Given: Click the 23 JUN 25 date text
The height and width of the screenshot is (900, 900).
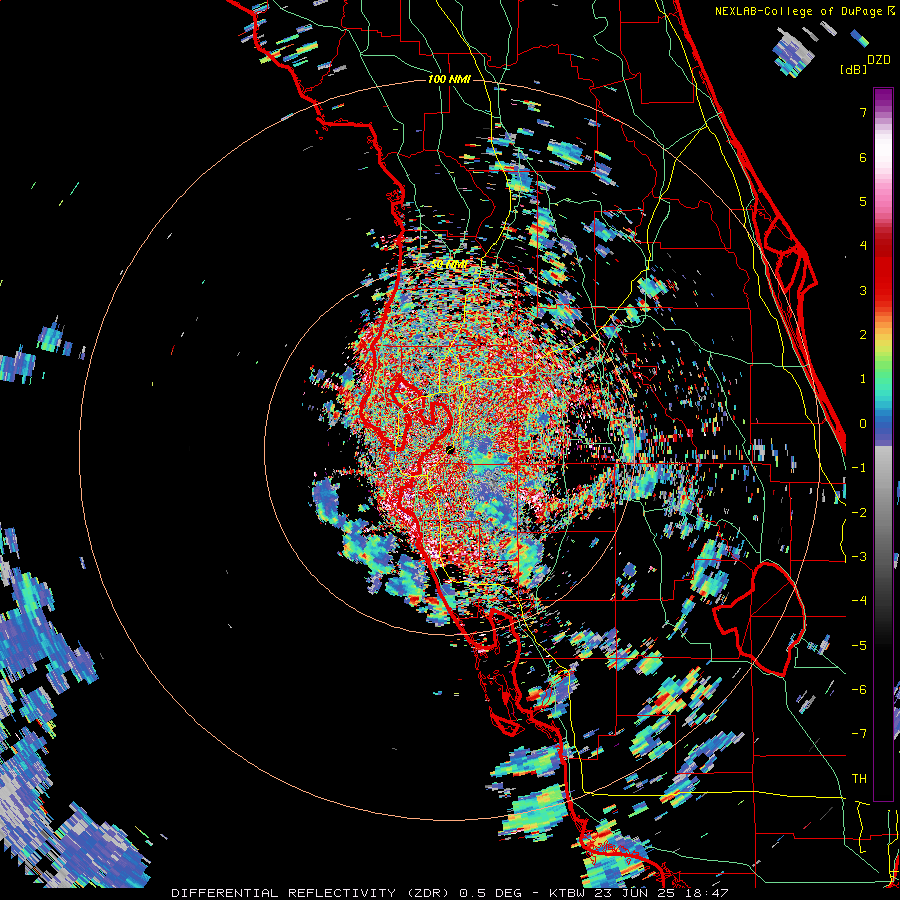Looking at the screenshot, I should coord(633,893).
